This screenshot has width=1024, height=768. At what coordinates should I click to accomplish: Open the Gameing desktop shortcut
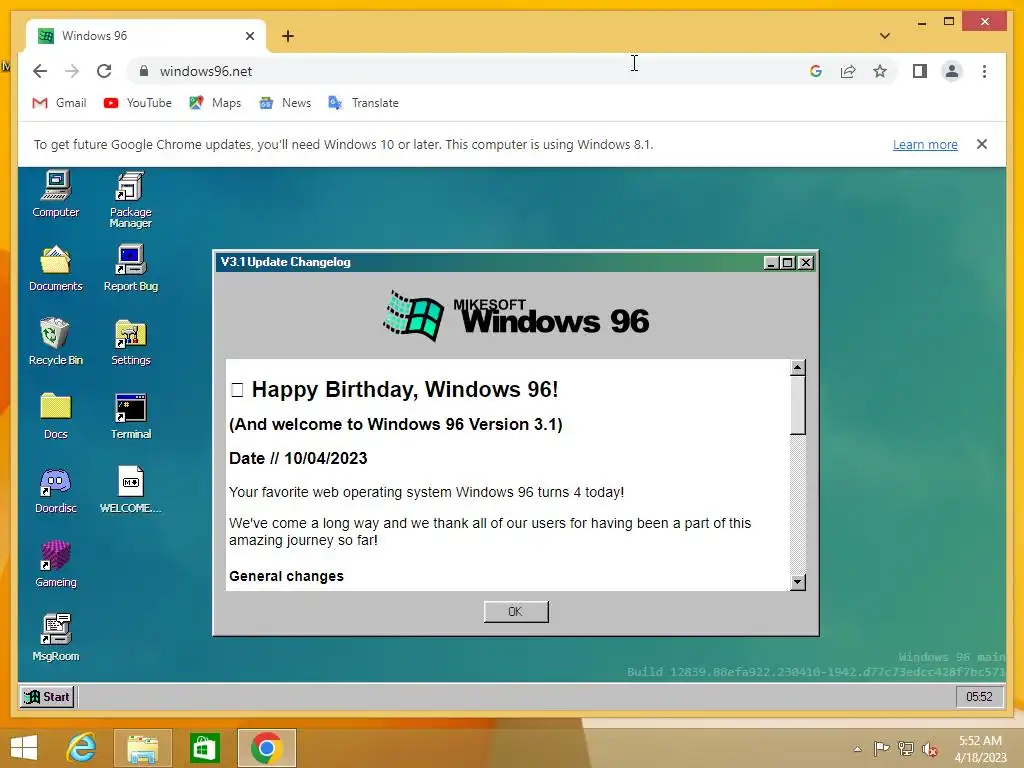[x=56, y=564]
